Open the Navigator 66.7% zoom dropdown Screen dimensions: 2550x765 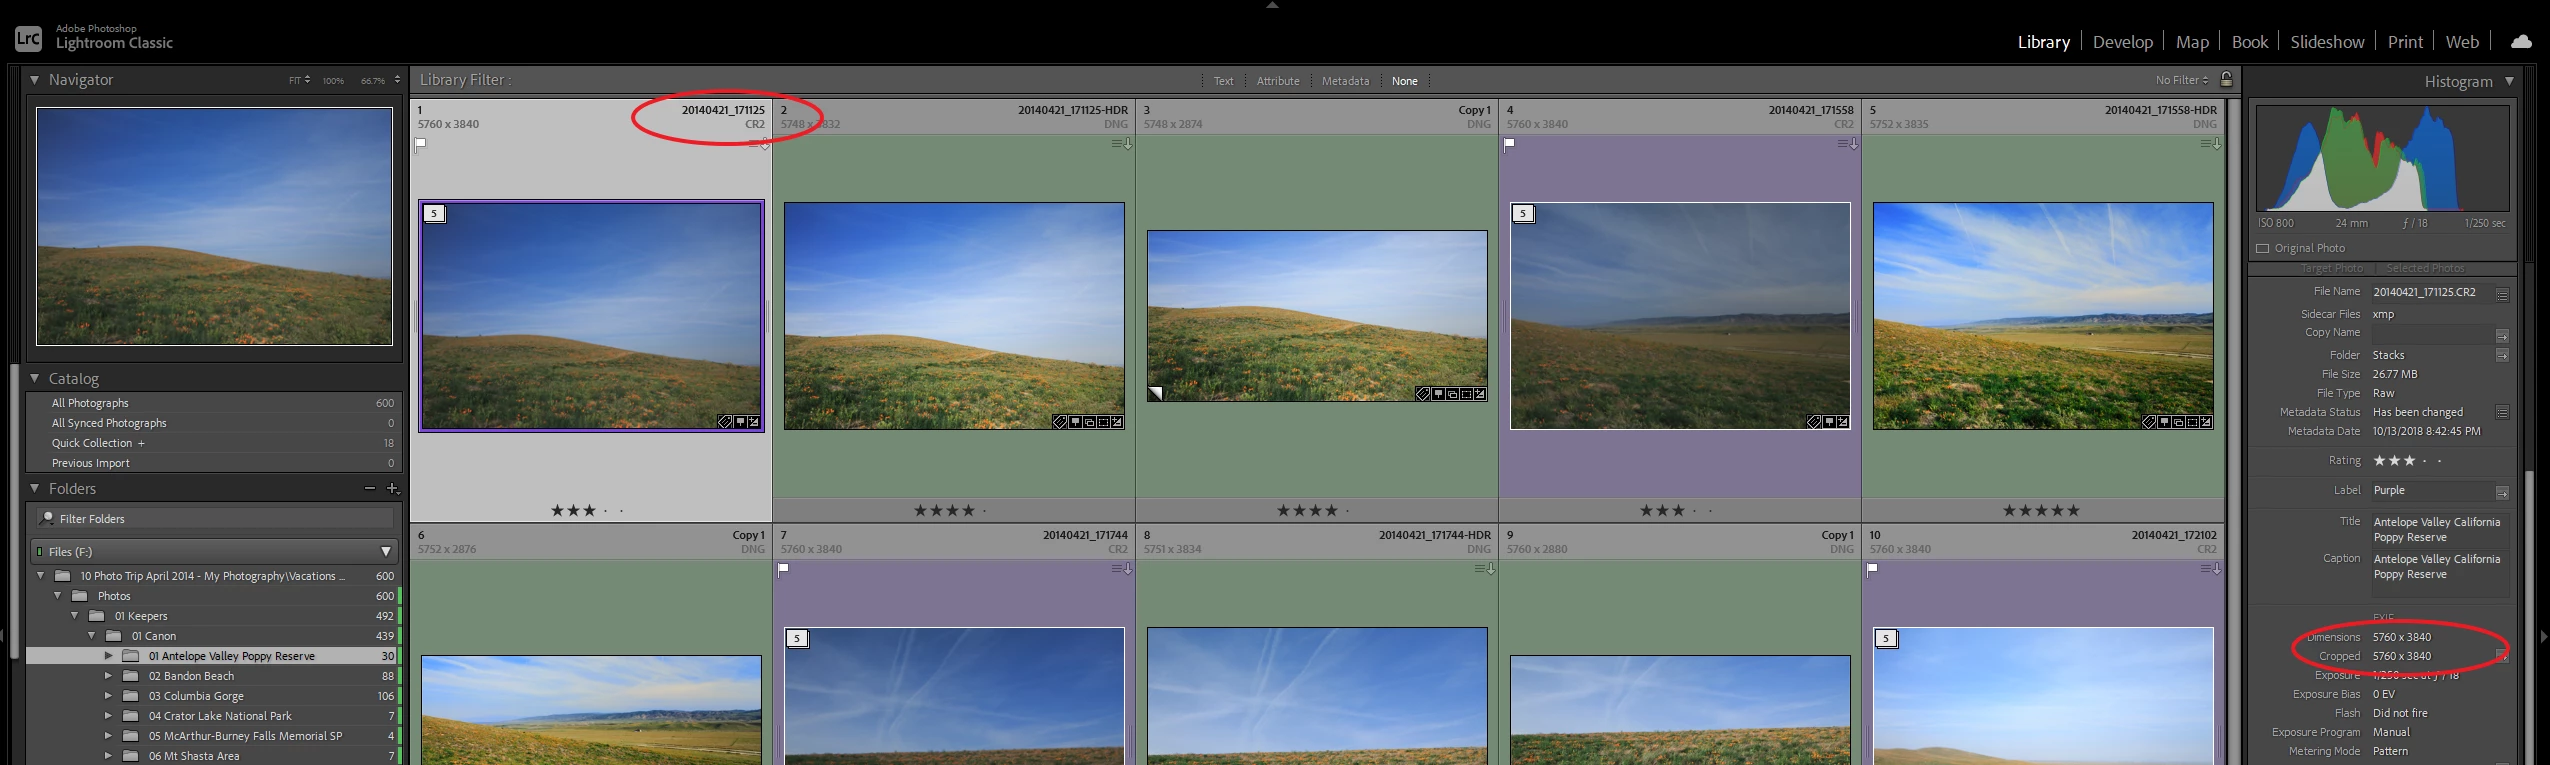pyautogui.click(x=397, y=80)
